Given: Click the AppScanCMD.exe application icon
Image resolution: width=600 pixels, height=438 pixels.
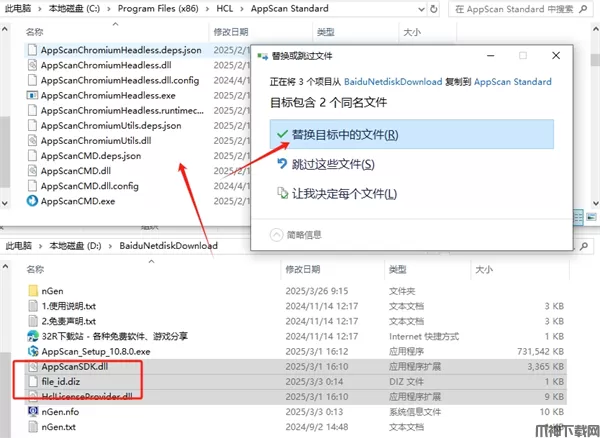Looking at the screenshot, I should click(x=32, y=201).
